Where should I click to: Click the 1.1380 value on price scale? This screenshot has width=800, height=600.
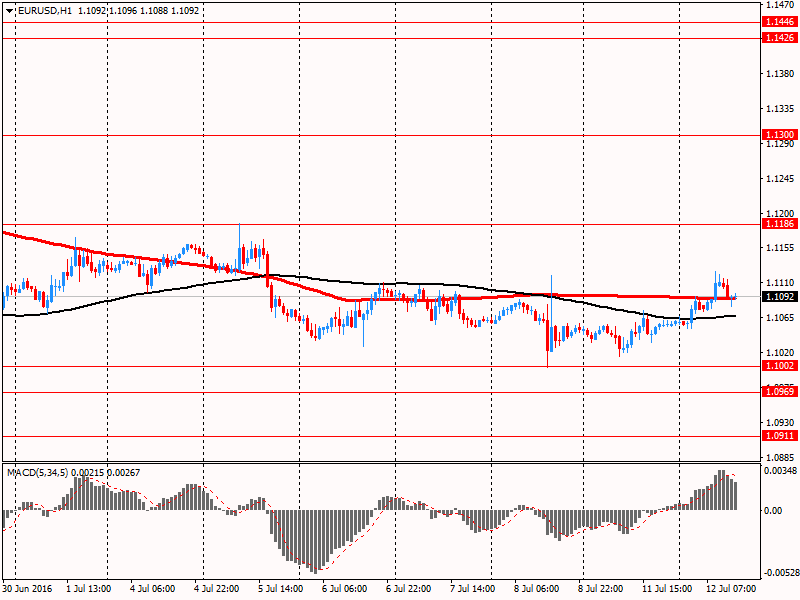coord(780,73)
